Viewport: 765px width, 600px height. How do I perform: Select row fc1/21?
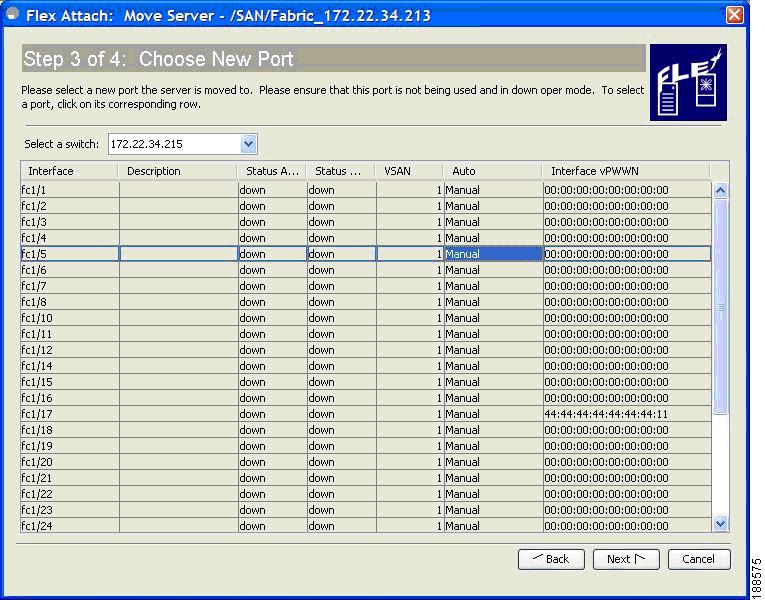coord(366,478)
